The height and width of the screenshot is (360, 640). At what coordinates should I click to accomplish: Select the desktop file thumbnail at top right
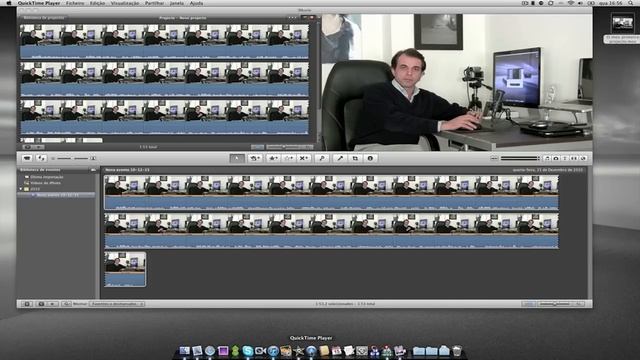622,24
